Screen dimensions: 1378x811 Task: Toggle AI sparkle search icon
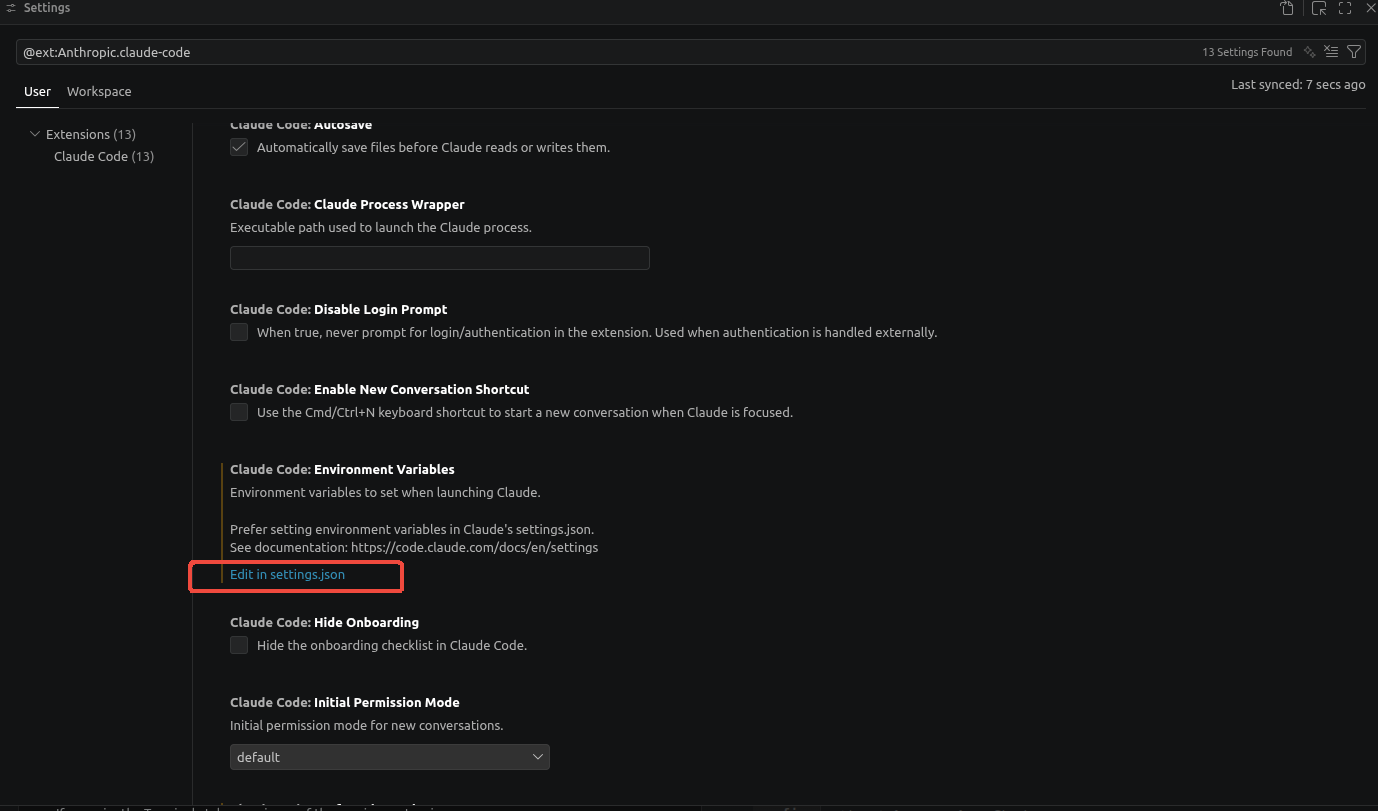tap(1309, 52)
